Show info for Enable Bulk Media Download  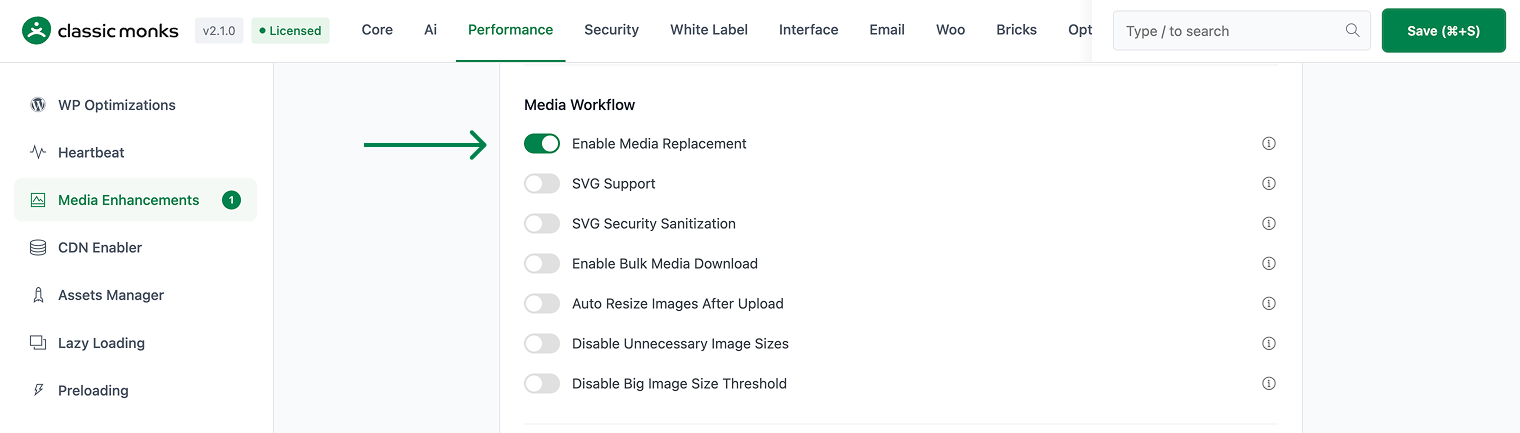click(1269, 263)
